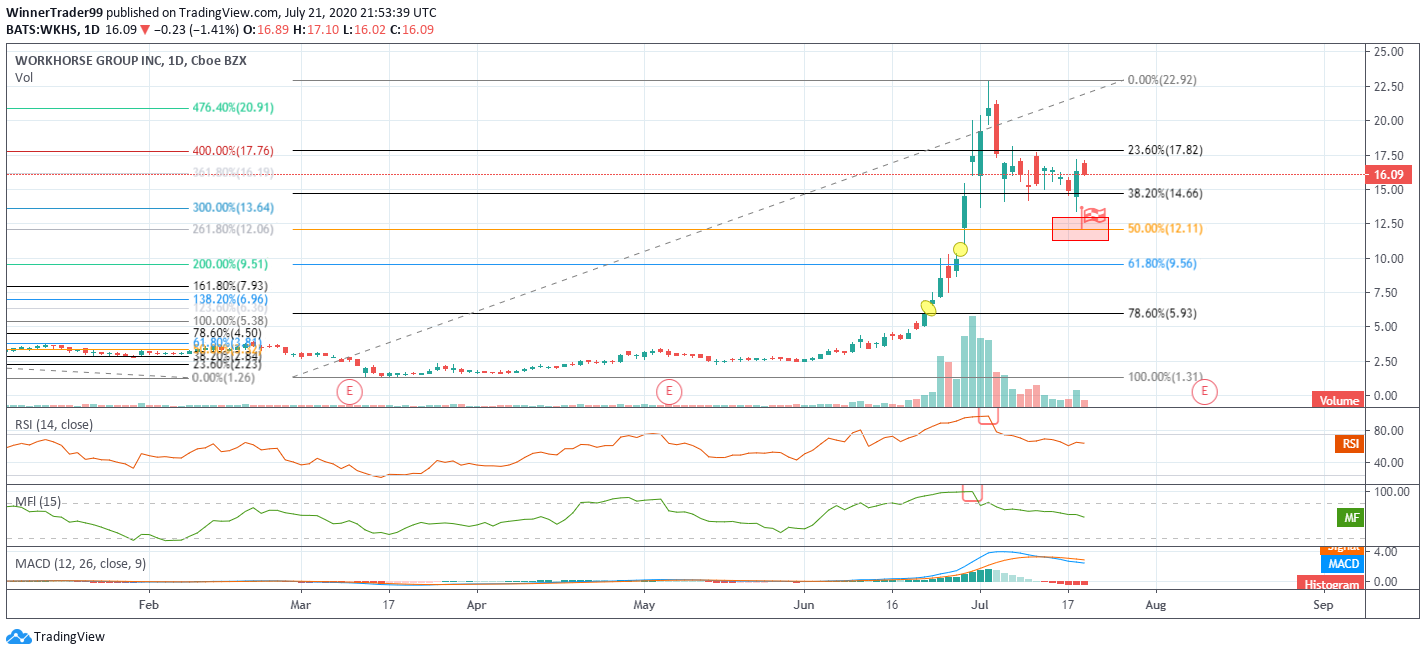Click the '161.80%(7.93)' Fibonacci label
Screen dimensions: 1426x655
click(230, 287)
